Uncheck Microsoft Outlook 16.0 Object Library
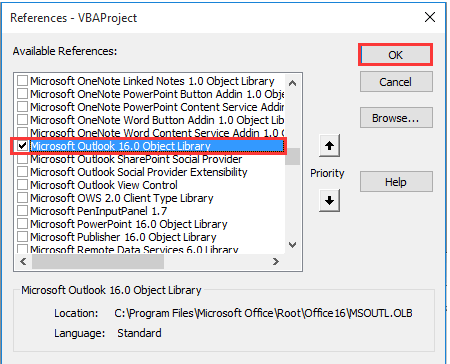 [x=22, y=146]
